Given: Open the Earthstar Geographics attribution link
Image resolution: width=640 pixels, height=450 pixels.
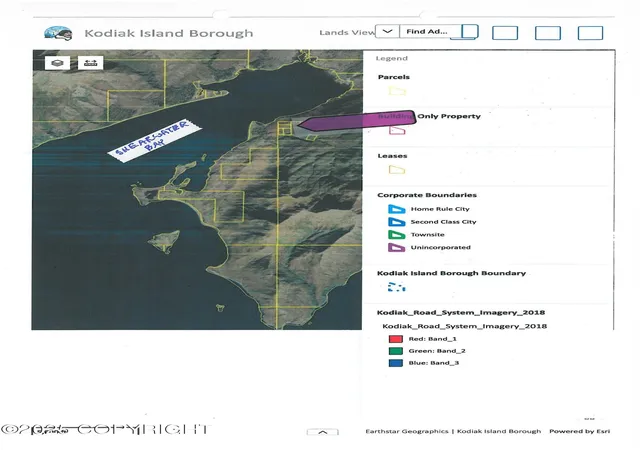Looking at the screenshot, I should (x=407, y=431).
